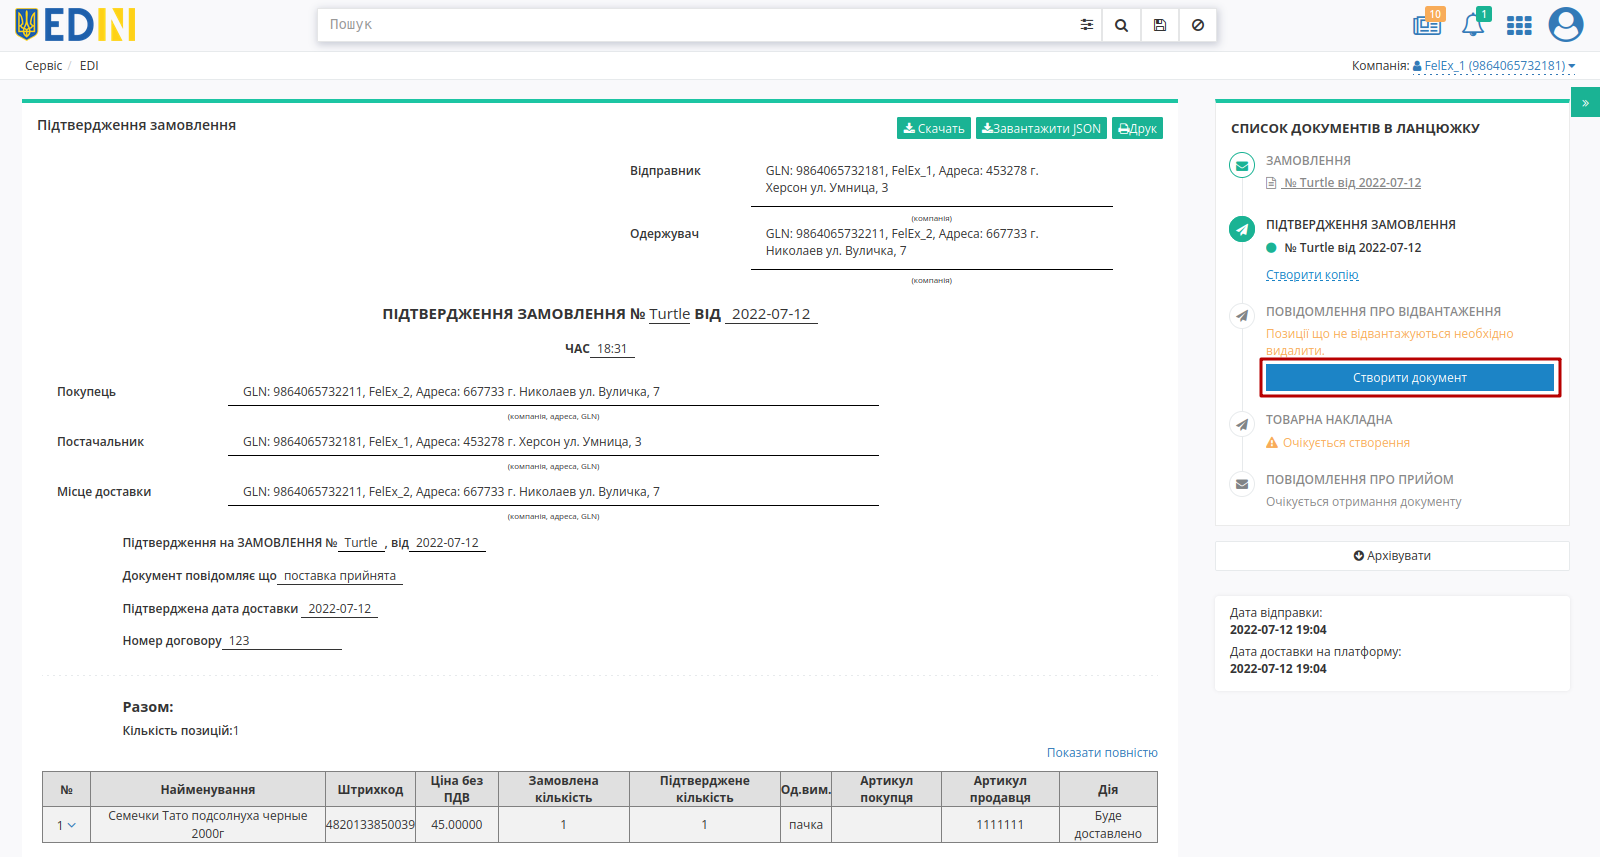Image resolution: width=1600 pixels, height=857 pixels.
Task: Click unit cell пачка
Action: point(806,825)
